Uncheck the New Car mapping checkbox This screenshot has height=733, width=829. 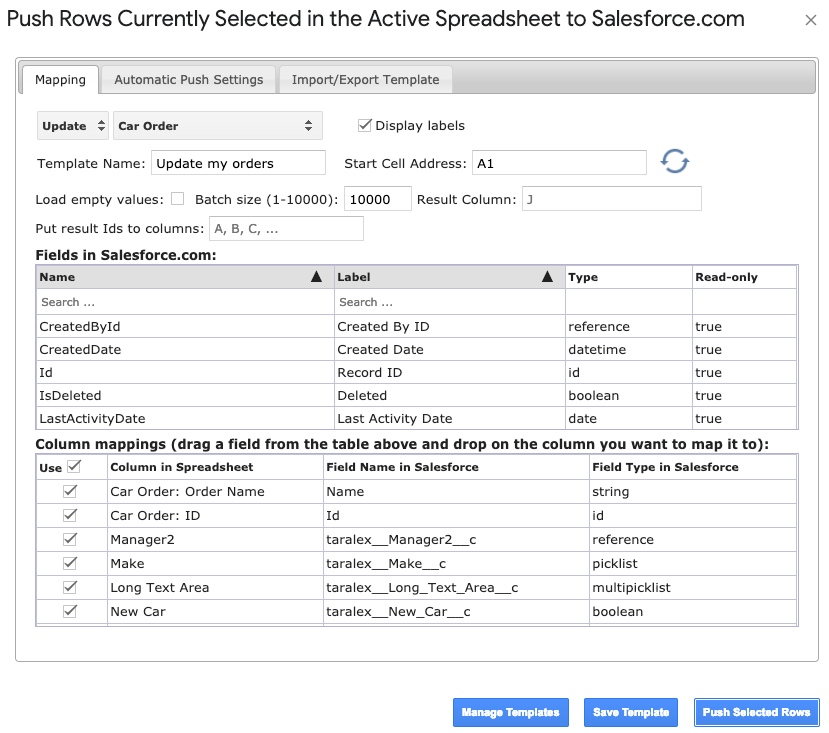(x=70, y=611)
